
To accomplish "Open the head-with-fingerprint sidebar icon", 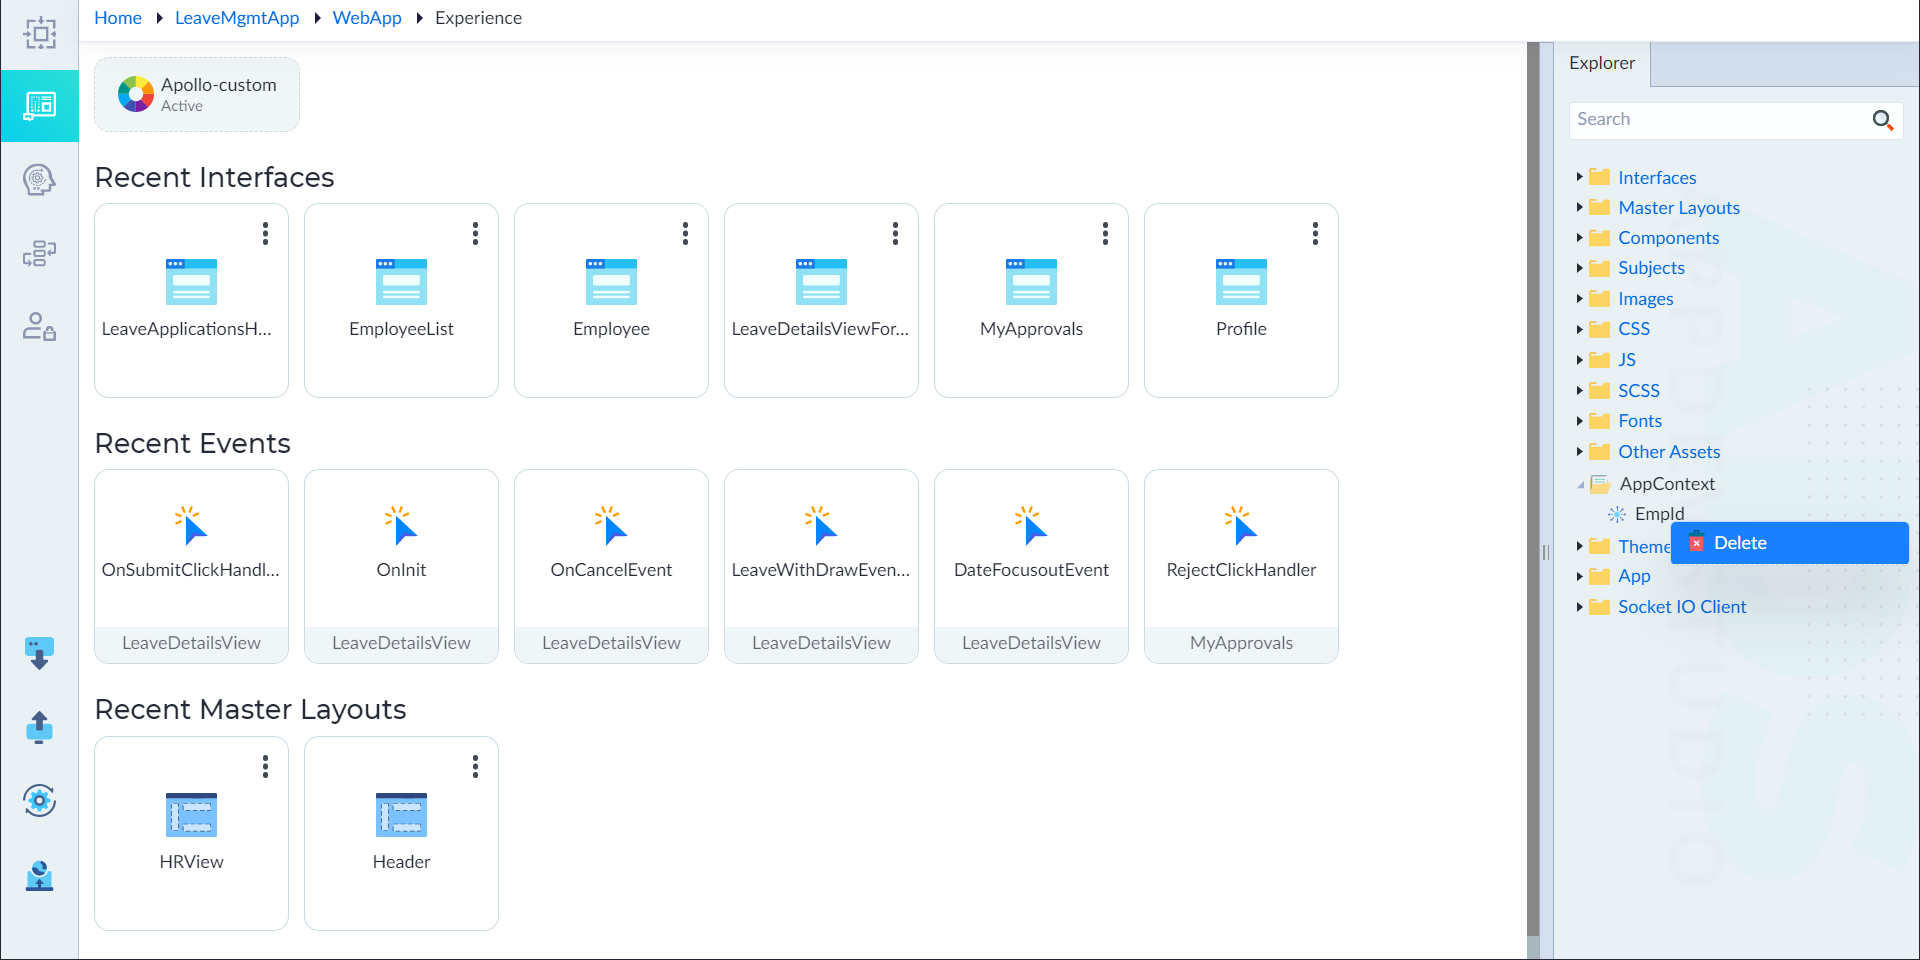I will [40, 180].
